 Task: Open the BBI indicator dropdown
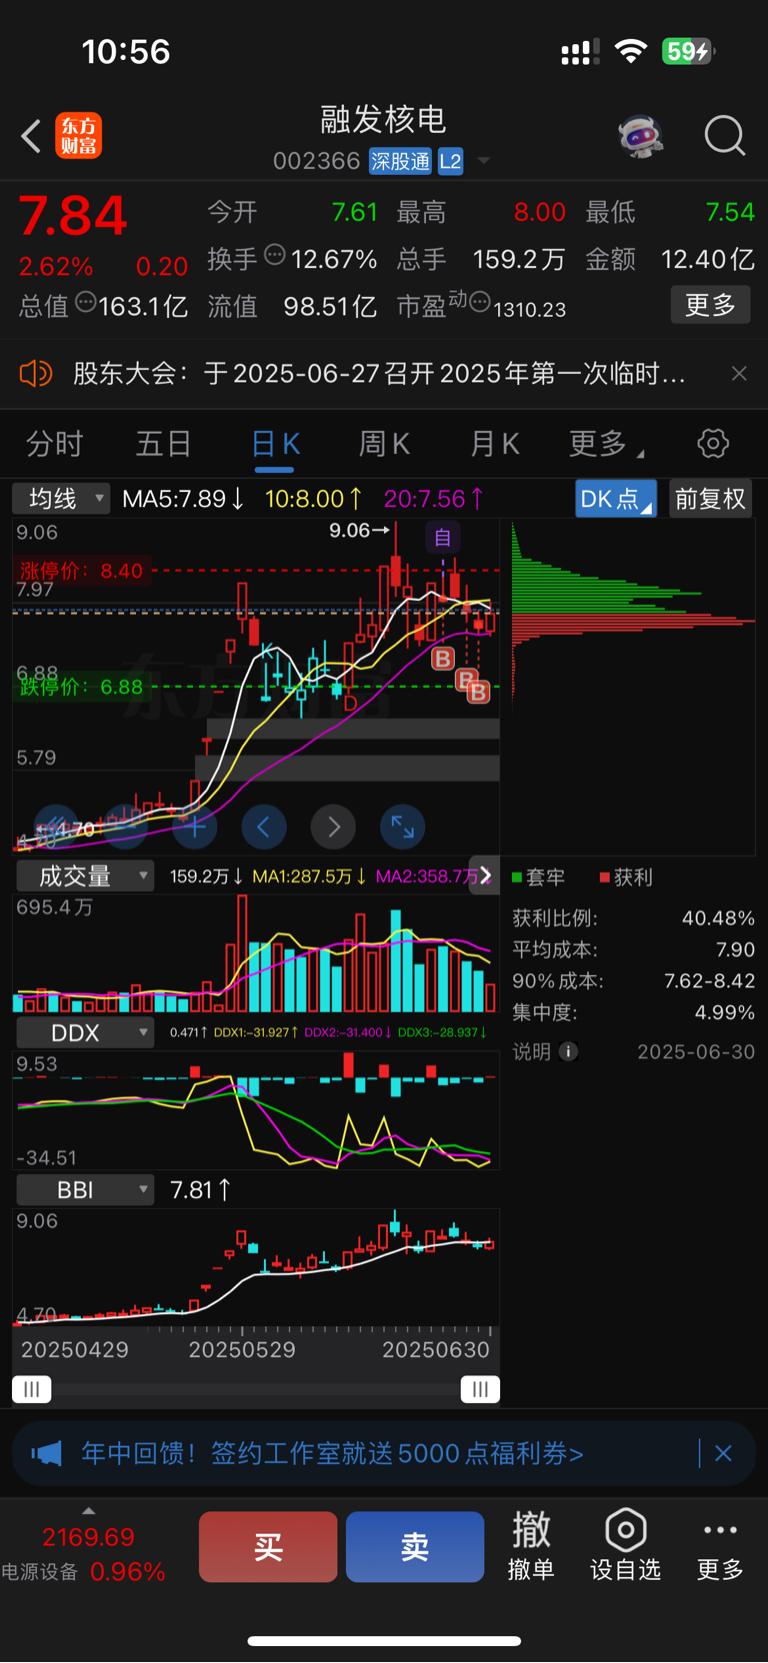click(x=85, y=1189)
